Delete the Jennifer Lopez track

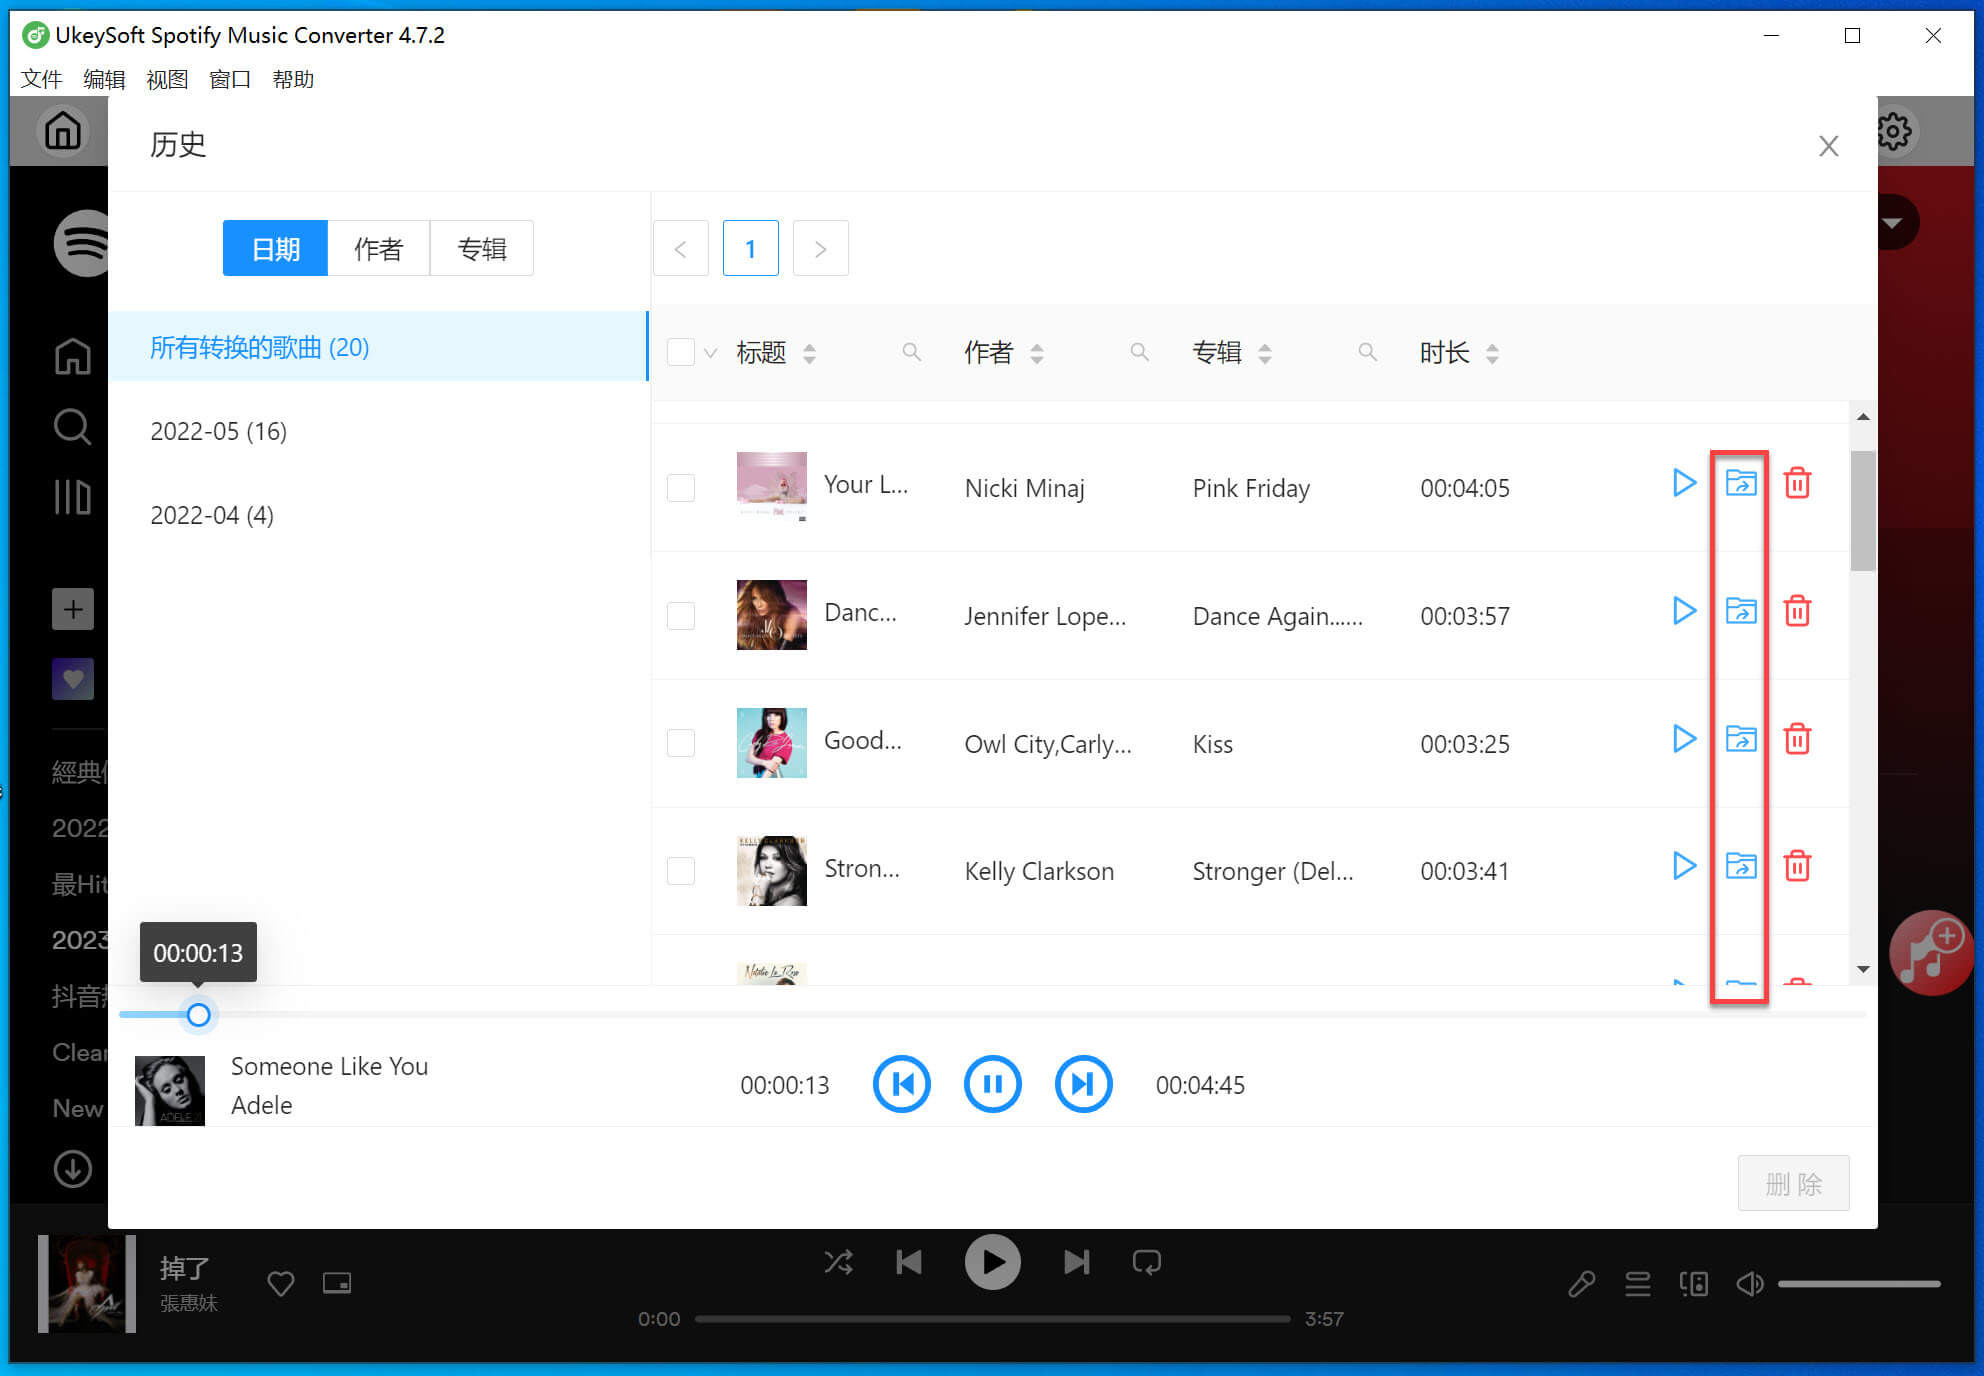point(1797,611)
